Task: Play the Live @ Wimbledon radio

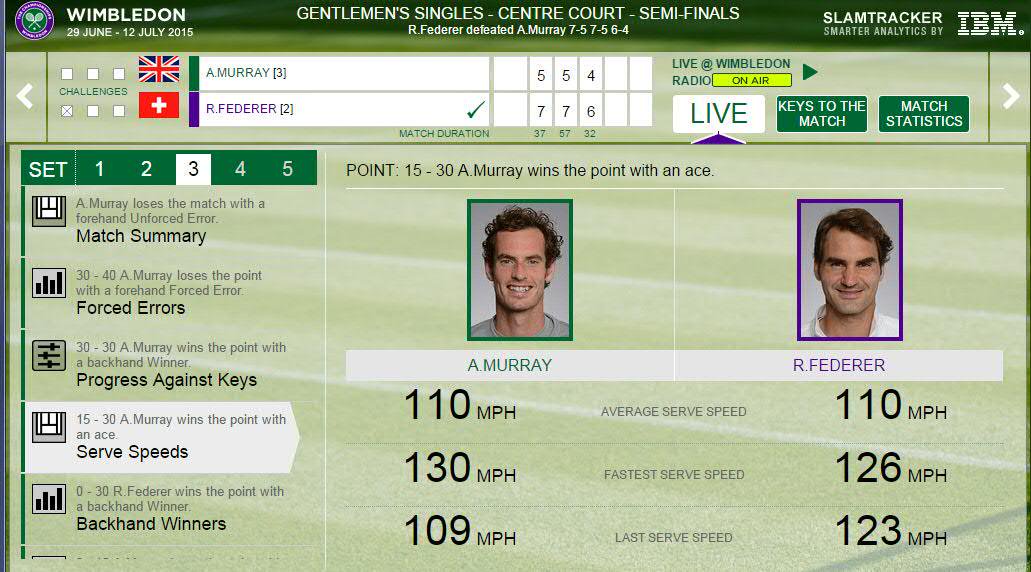Action: (810, 72)
